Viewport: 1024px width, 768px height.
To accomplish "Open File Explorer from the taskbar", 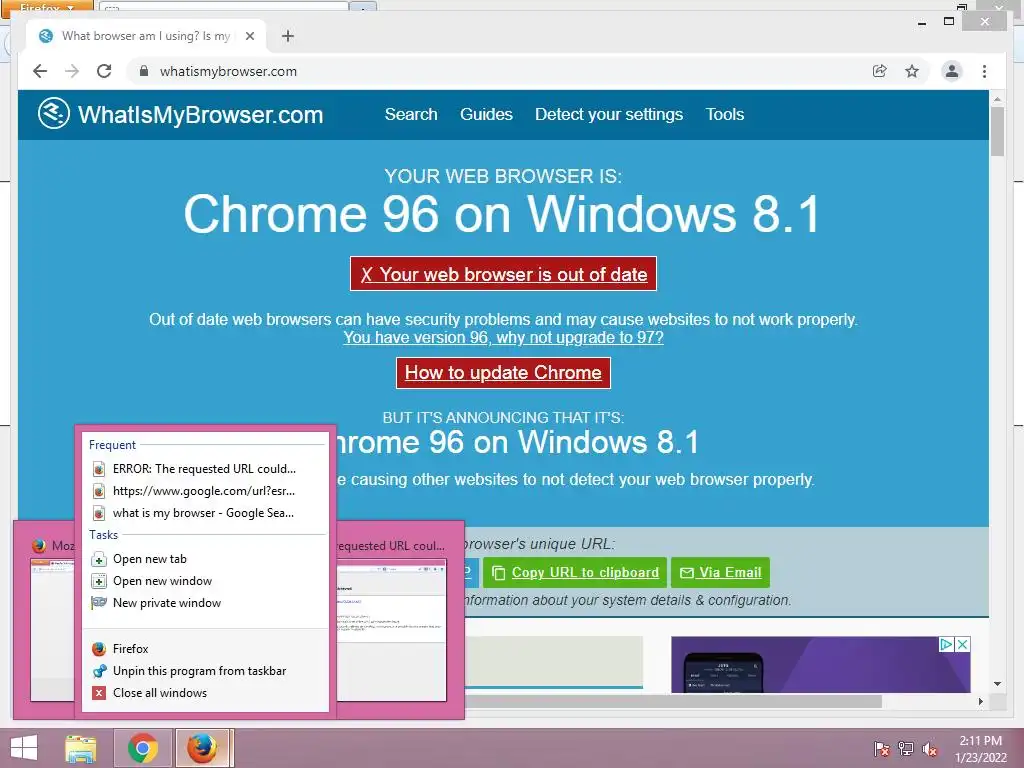I will (x=81, y=748).
